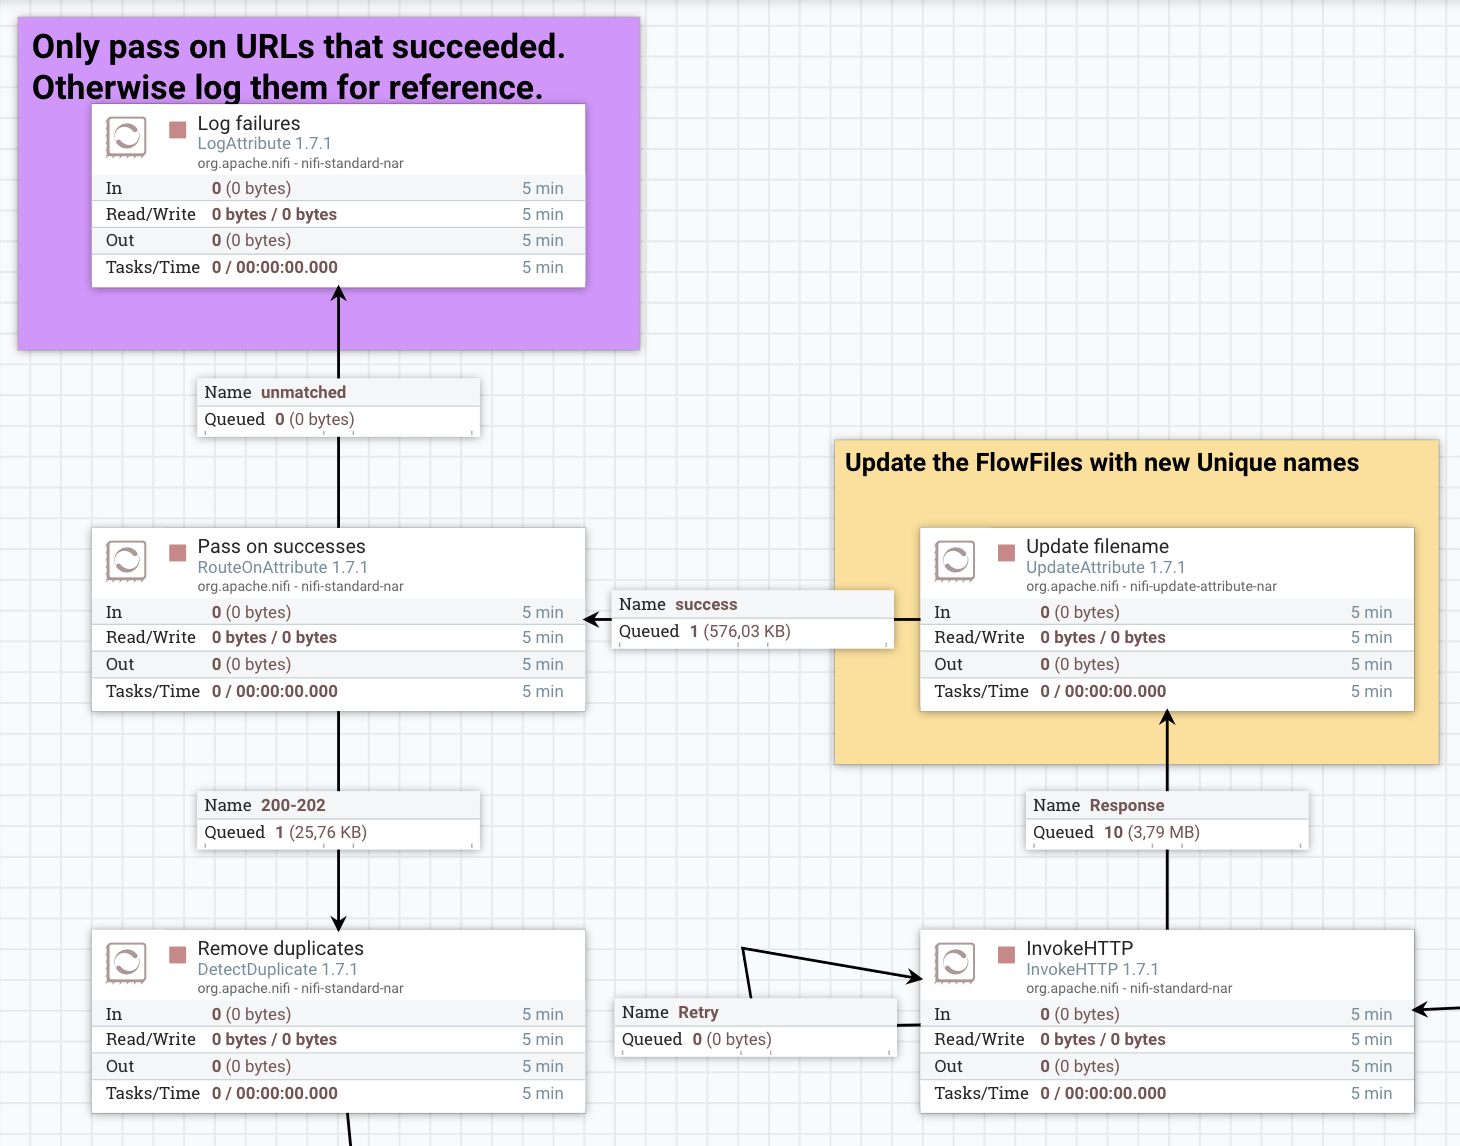The image size is (1460, 1146).
Task: Click Out row of Remove duplicates
Action: pos(338,1066)
